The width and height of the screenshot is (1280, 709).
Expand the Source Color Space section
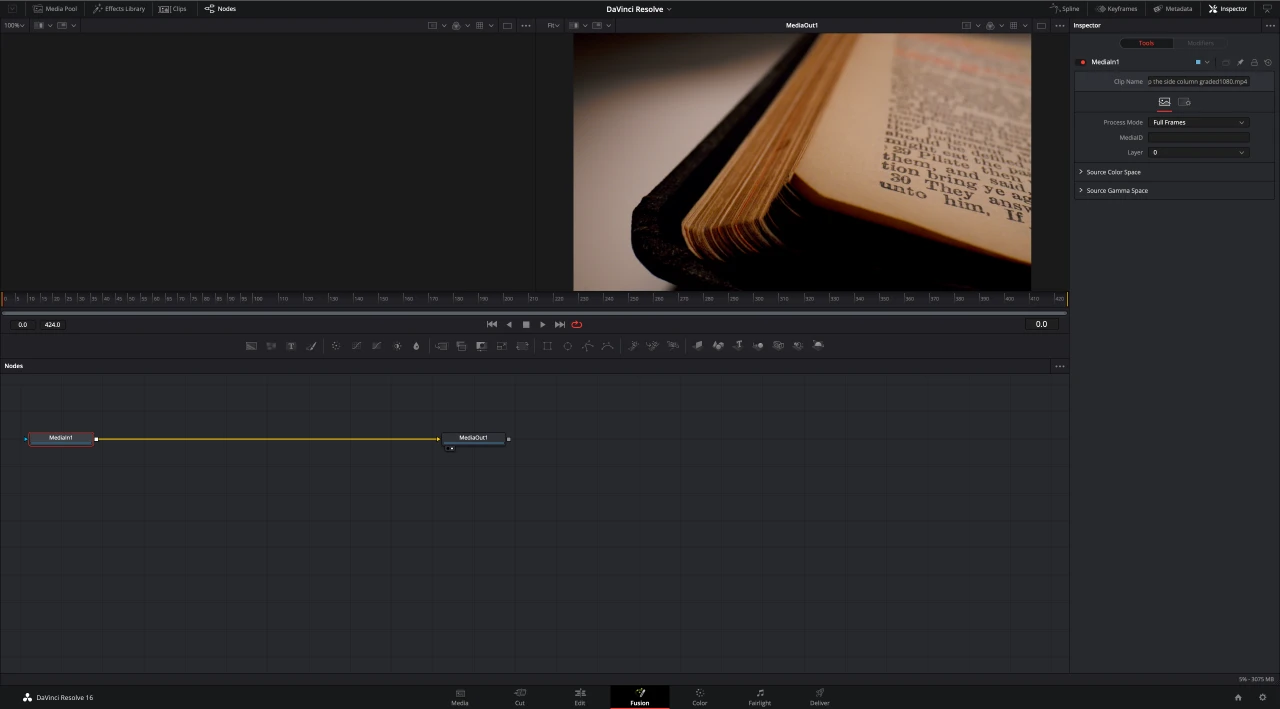pos(1113,172)
